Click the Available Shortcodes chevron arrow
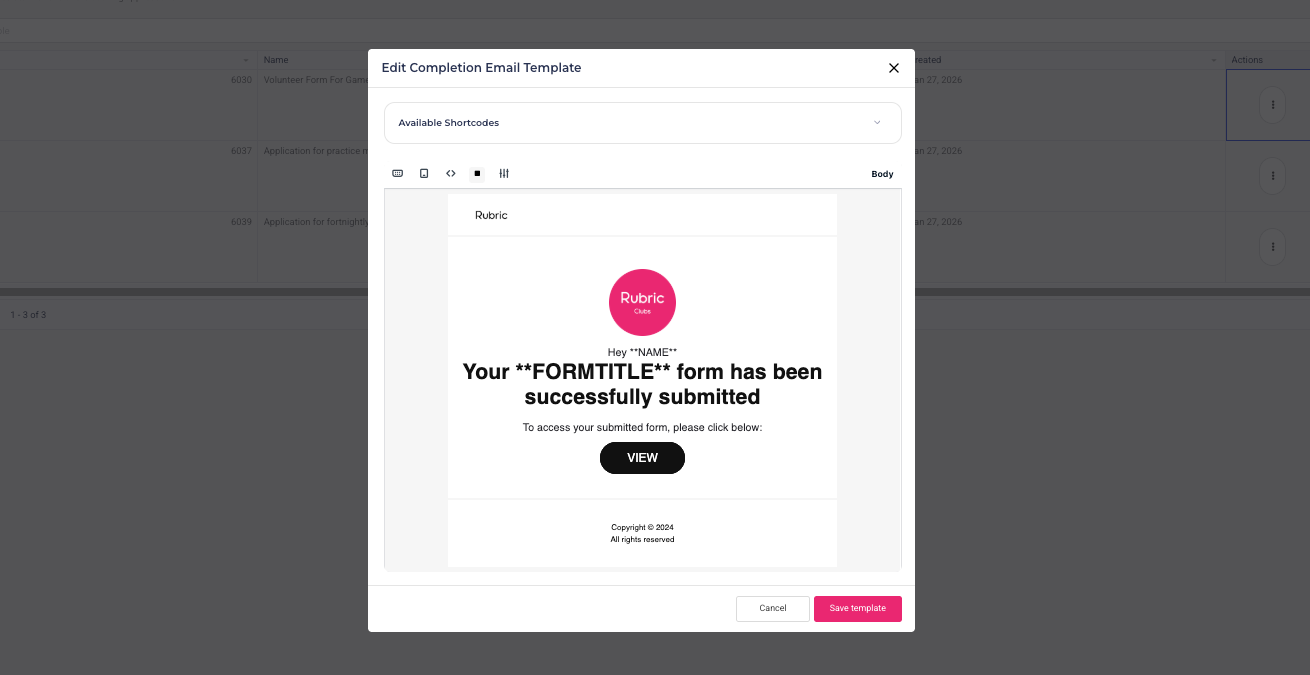 [877, 123]
